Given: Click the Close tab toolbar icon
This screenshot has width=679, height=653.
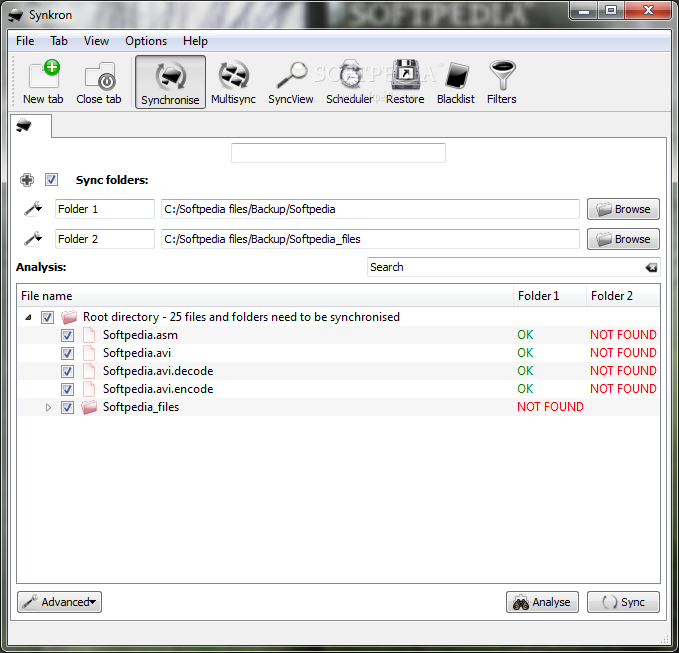Looking at the screenshot, I should click(99, 82).
